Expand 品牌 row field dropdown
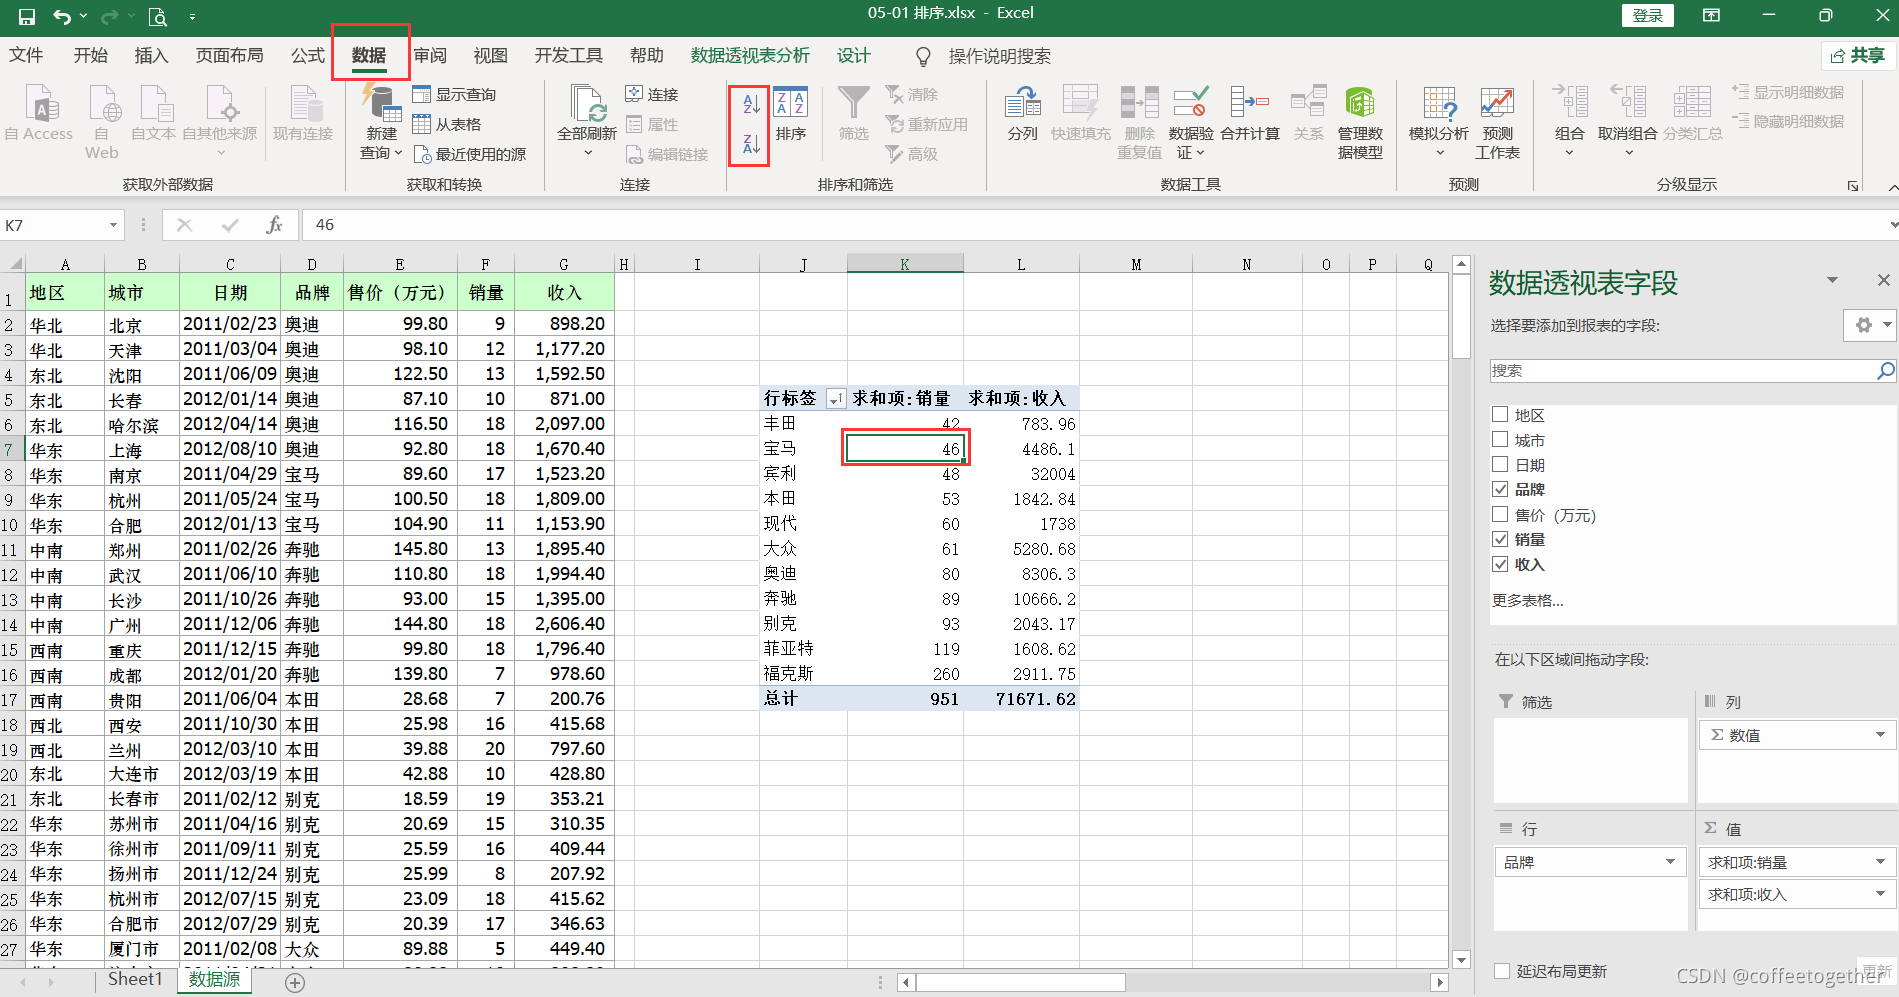Viewport: 1899px width, 997px height. (x=1670, y=862)
